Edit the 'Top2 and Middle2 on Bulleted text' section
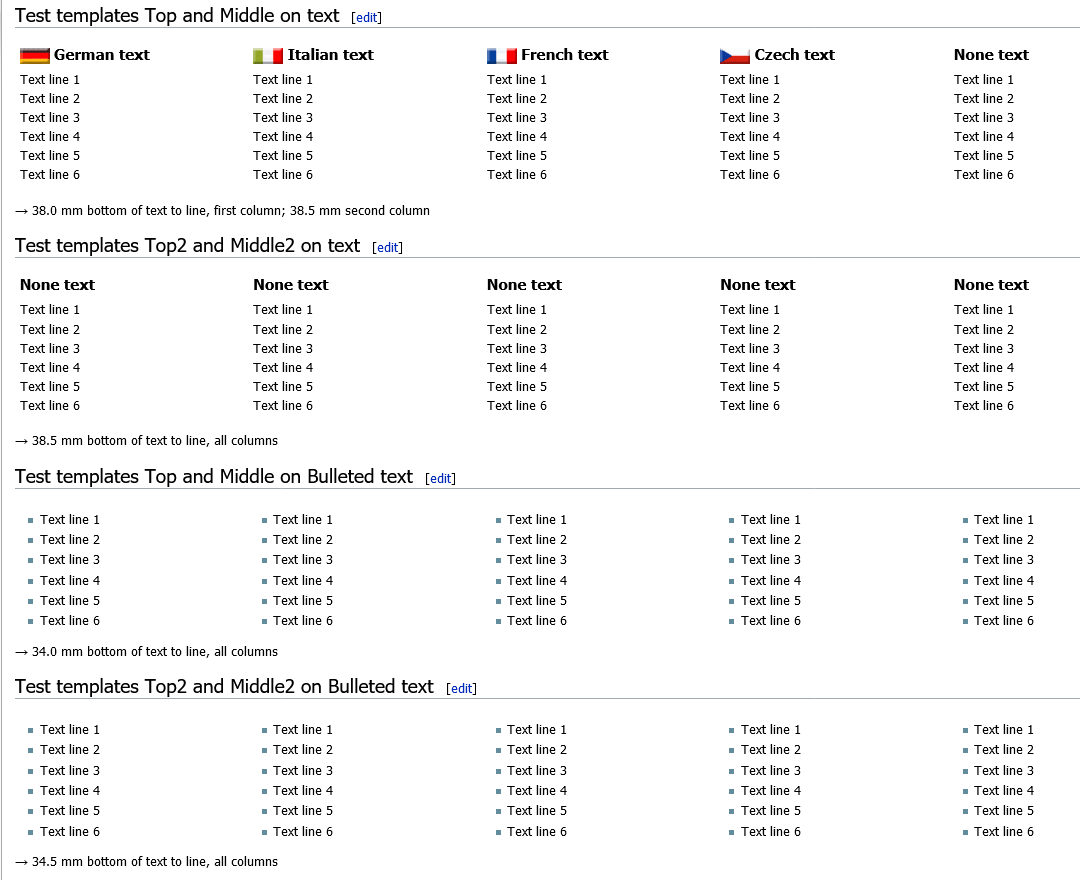Image resolution: width=1080 pixels, height=880 pixels. coord(461,689)
